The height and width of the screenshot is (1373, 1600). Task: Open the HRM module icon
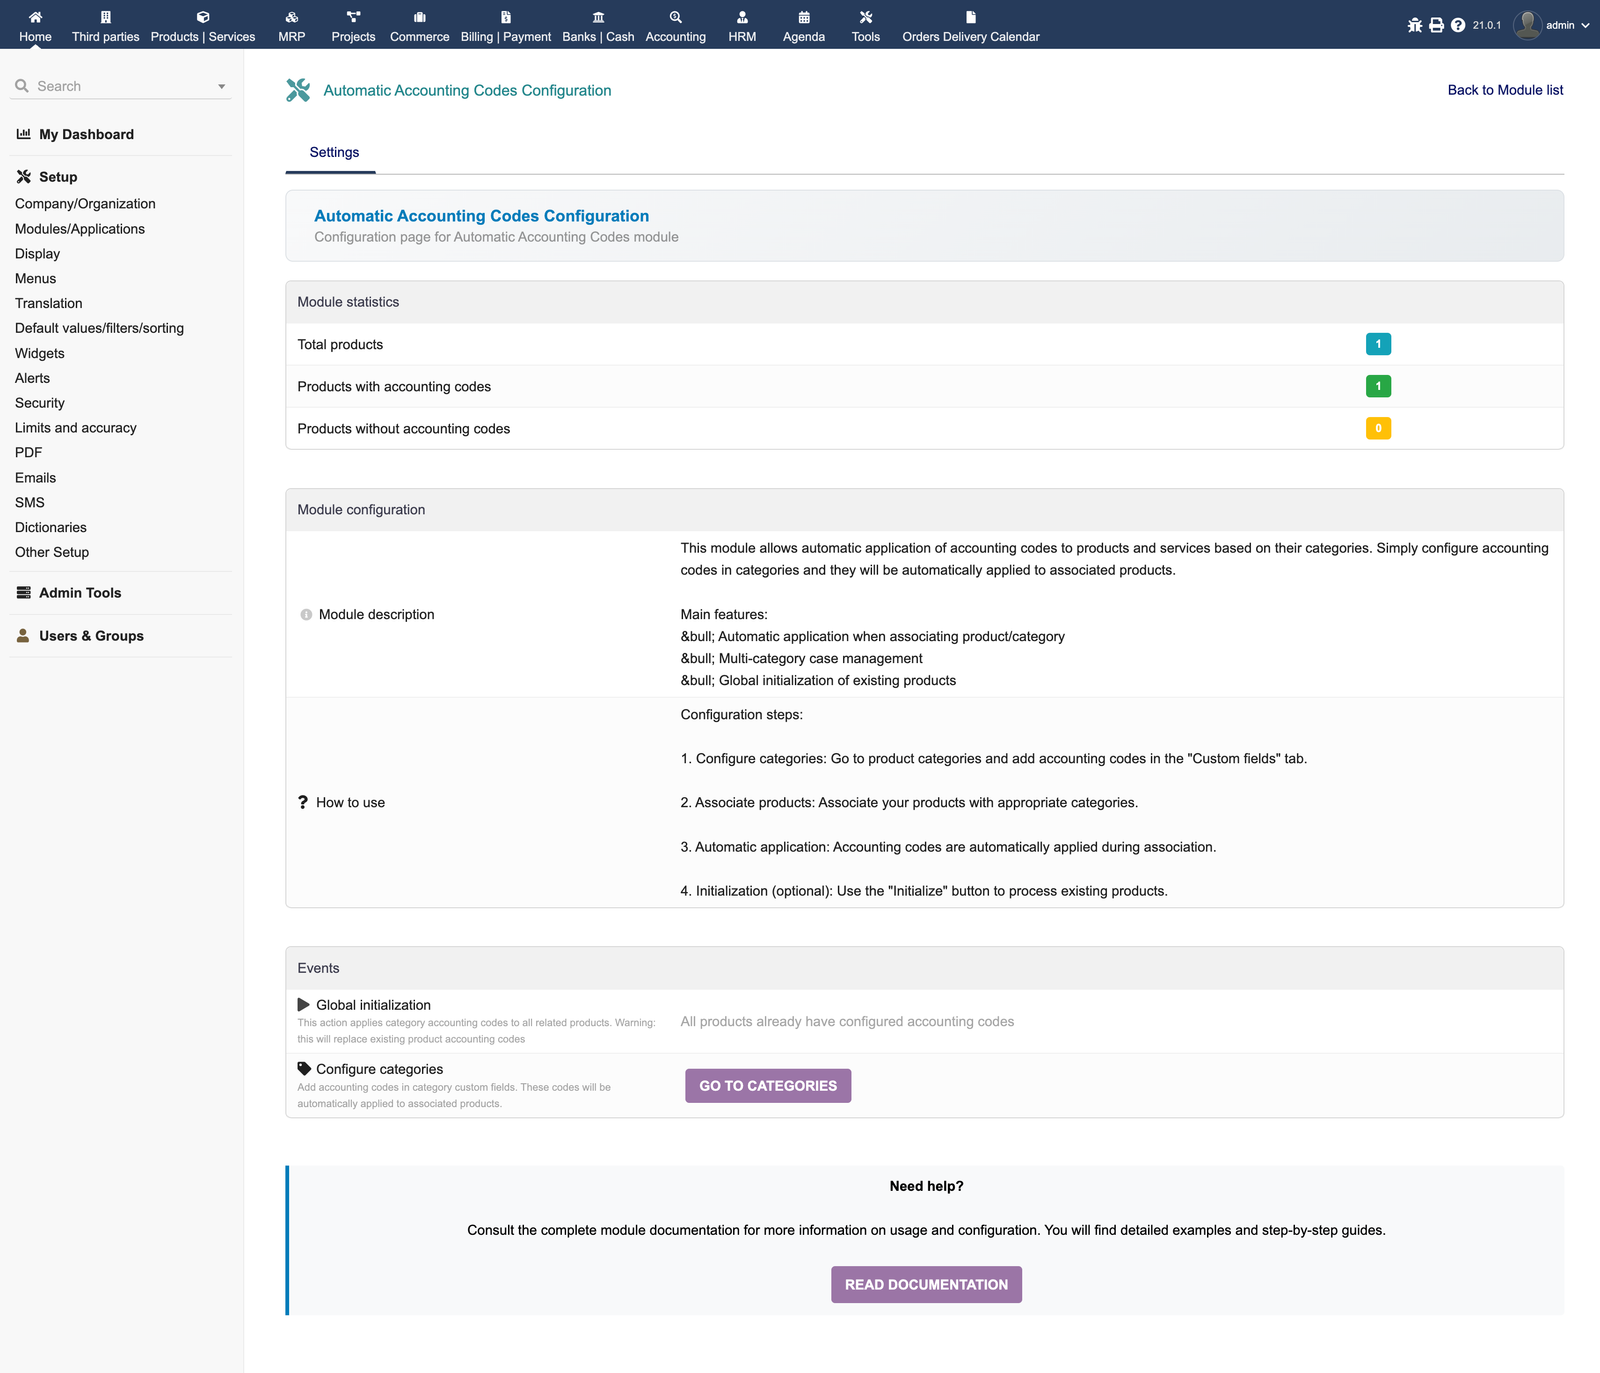click(x=742, y=17)
